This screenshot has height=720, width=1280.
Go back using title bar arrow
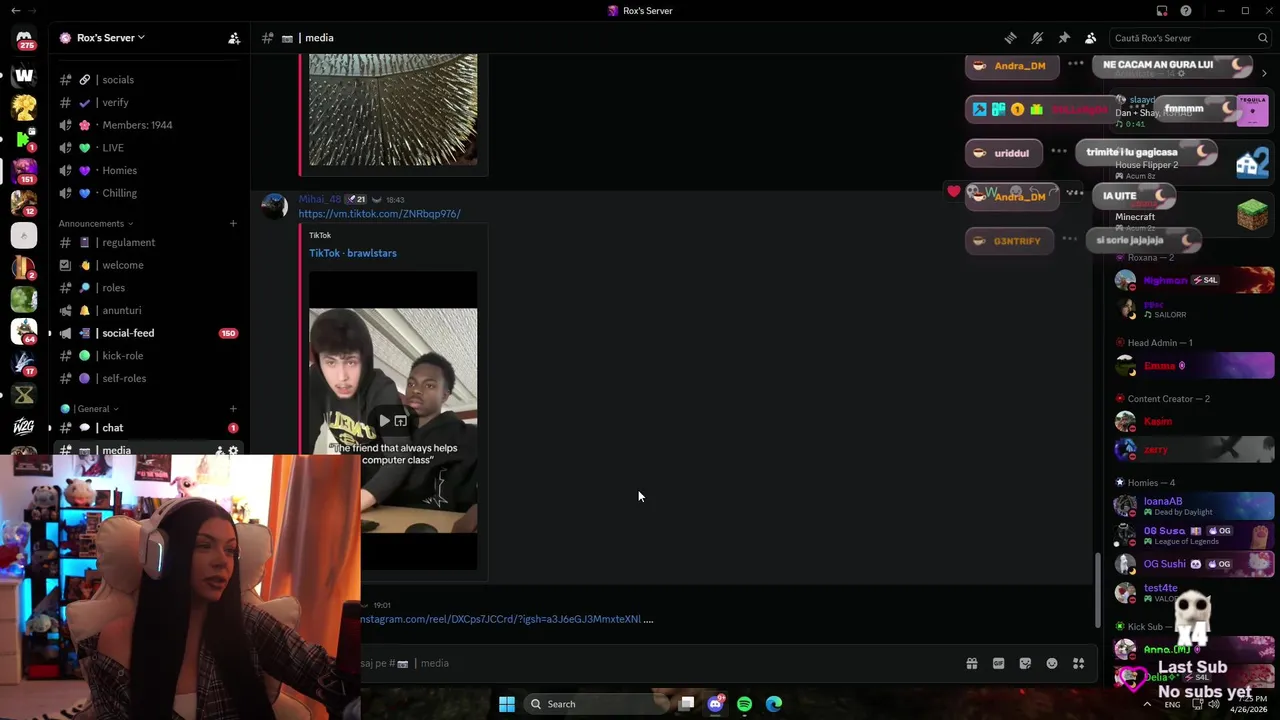pyautogui.click(x=15, y=11)
